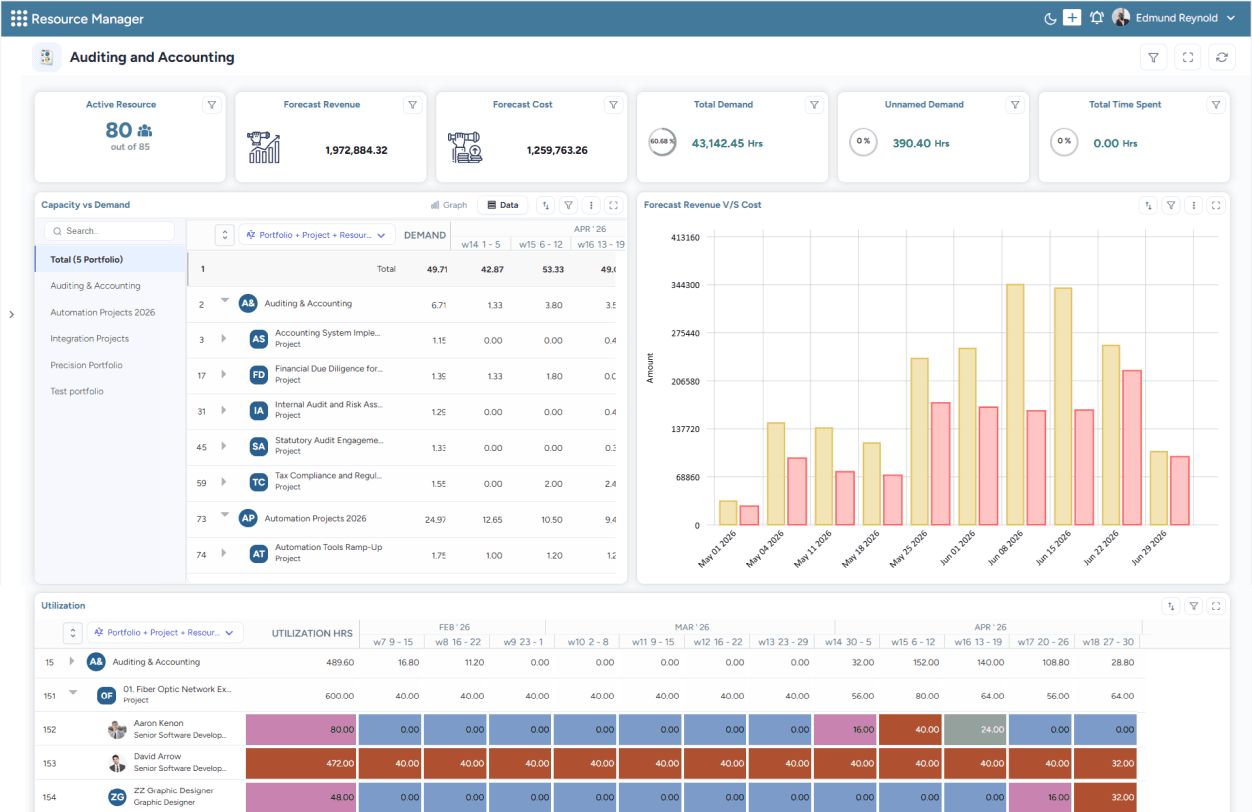The height and width of the screenshot is (812, 1252).
Task: Click the Jun 08 2026 revenue bar
Action: pos(1015,405)
